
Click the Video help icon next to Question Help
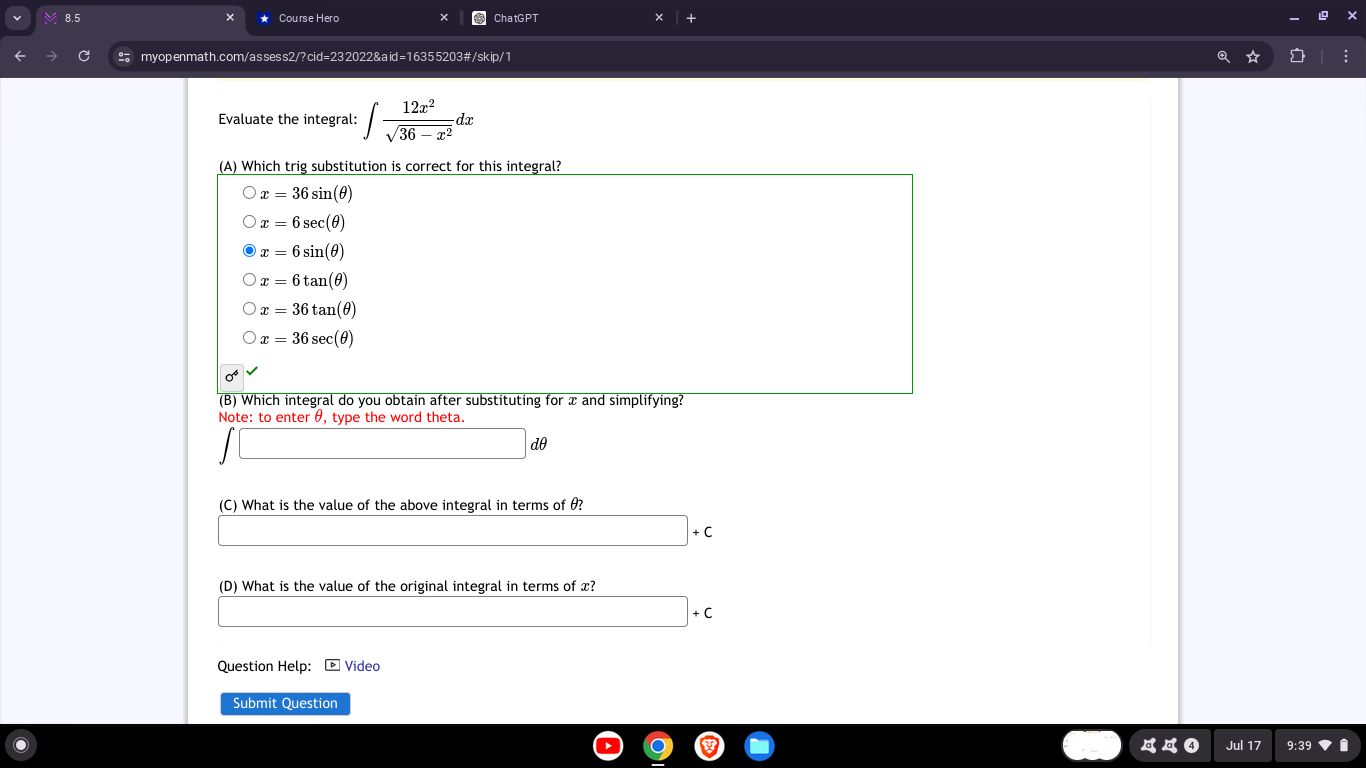coord(330,664)
